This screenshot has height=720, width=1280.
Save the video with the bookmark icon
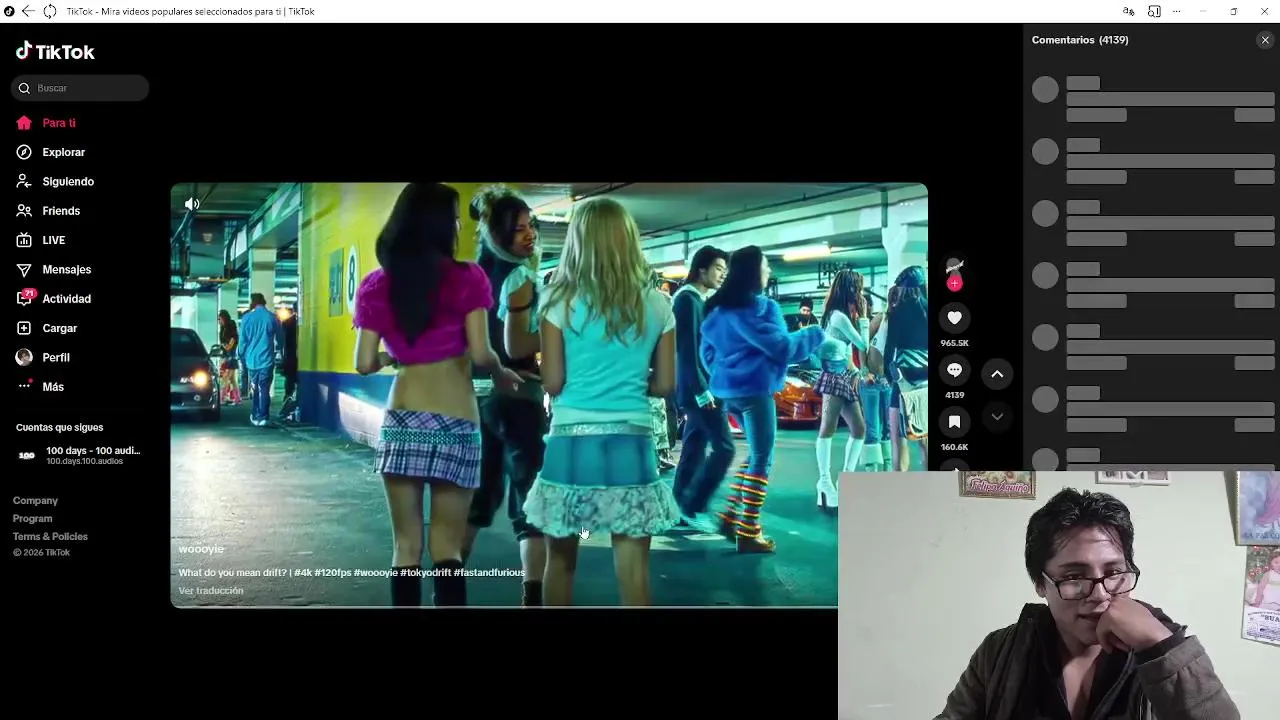[954, 422]
